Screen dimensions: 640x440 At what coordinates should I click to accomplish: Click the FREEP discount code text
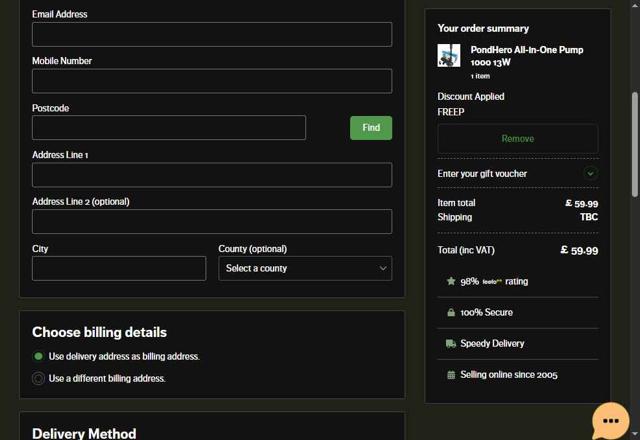click(x=451, y=112)
